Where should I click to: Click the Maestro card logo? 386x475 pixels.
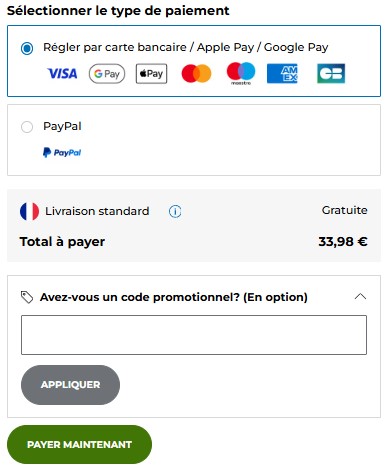pyautogui.click(x=241, y=73)
